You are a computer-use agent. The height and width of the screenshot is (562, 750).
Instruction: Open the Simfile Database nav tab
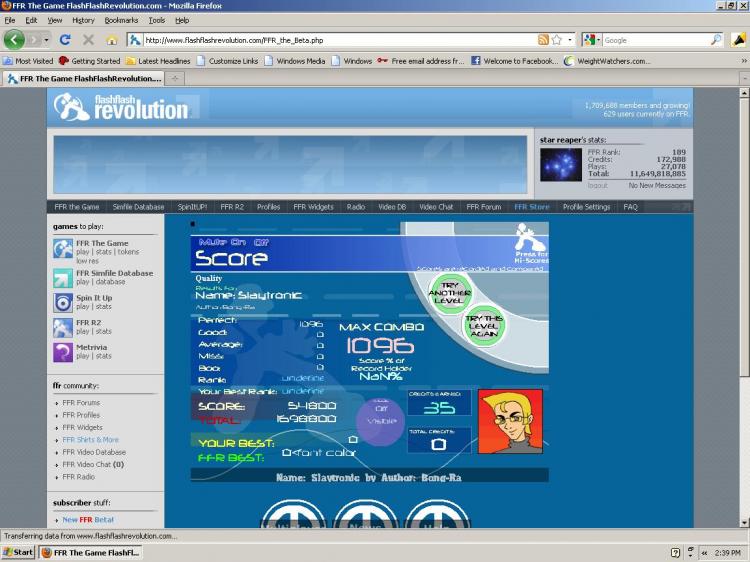point(138,207)
